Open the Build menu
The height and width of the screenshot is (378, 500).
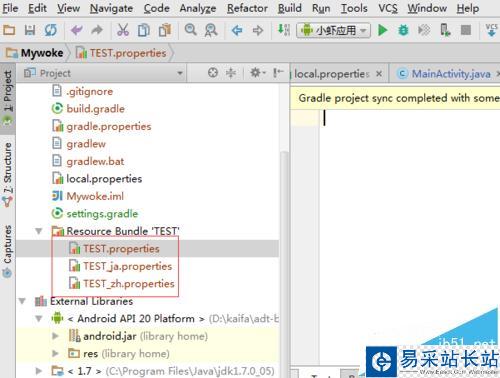tap(290, 8)
